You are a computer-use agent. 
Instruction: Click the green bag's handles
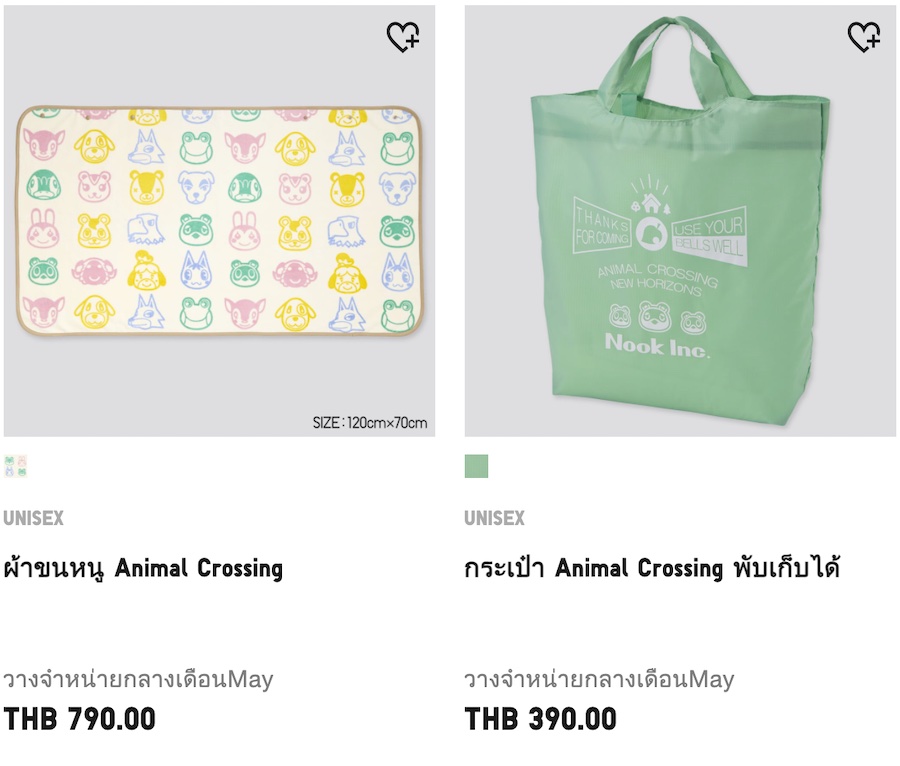674,57
